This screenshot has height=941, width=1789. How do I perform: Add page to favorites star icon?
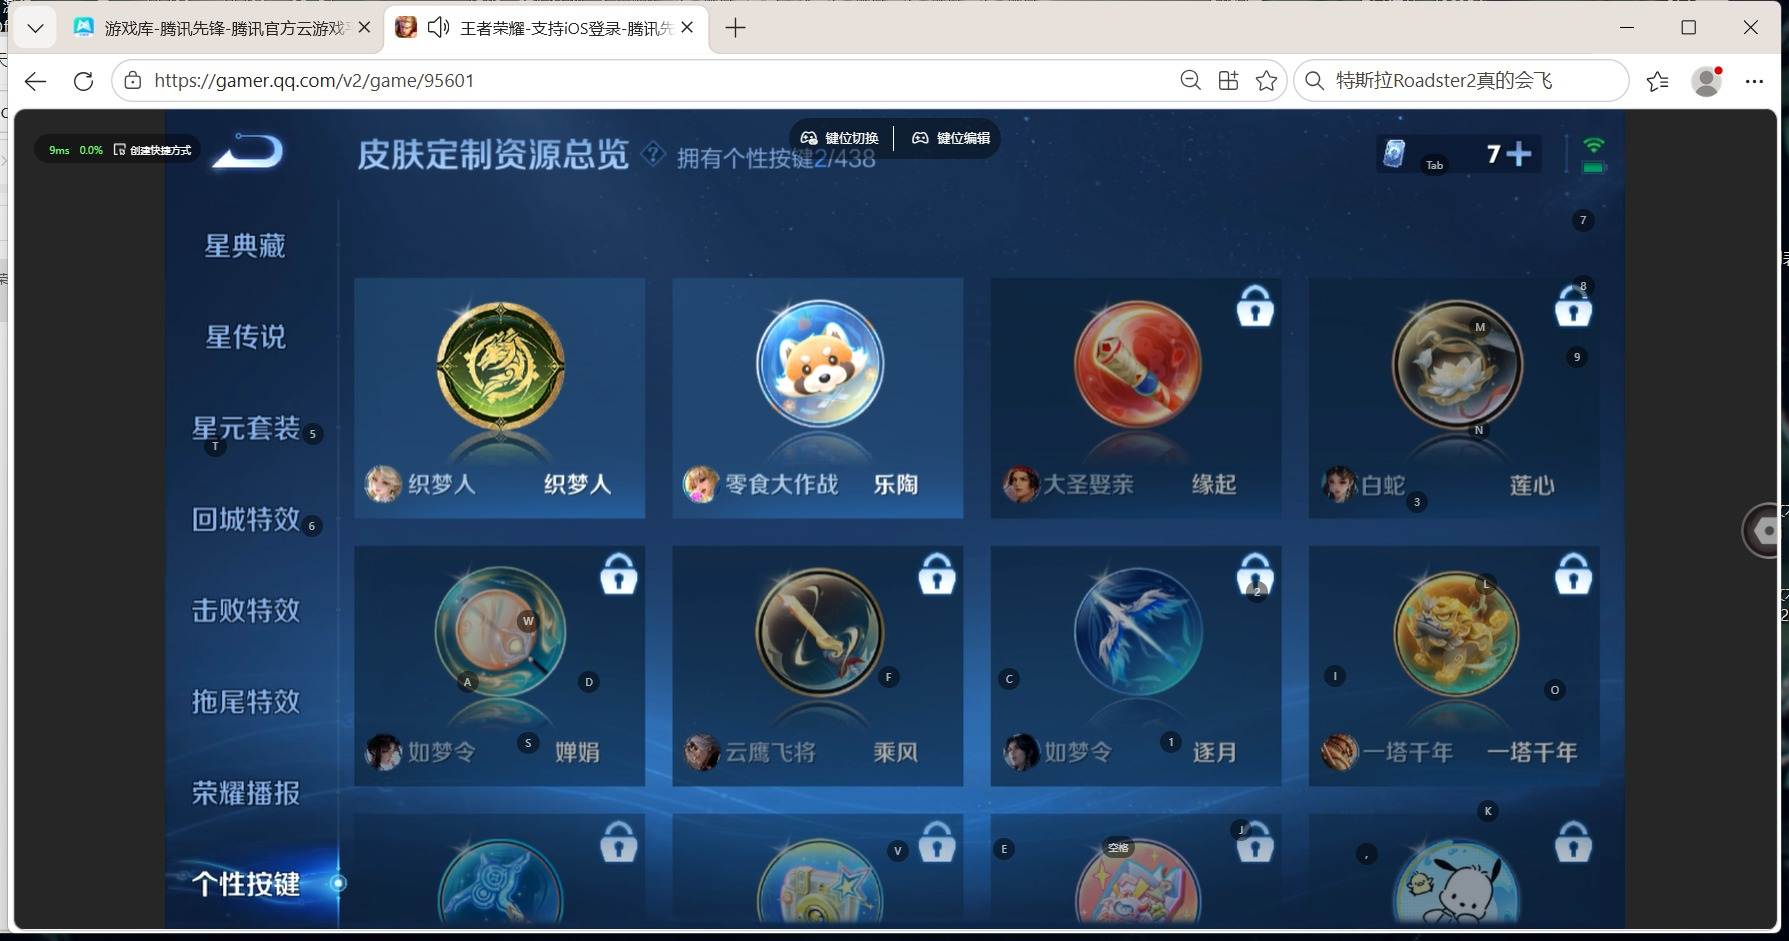[1266, 80]
